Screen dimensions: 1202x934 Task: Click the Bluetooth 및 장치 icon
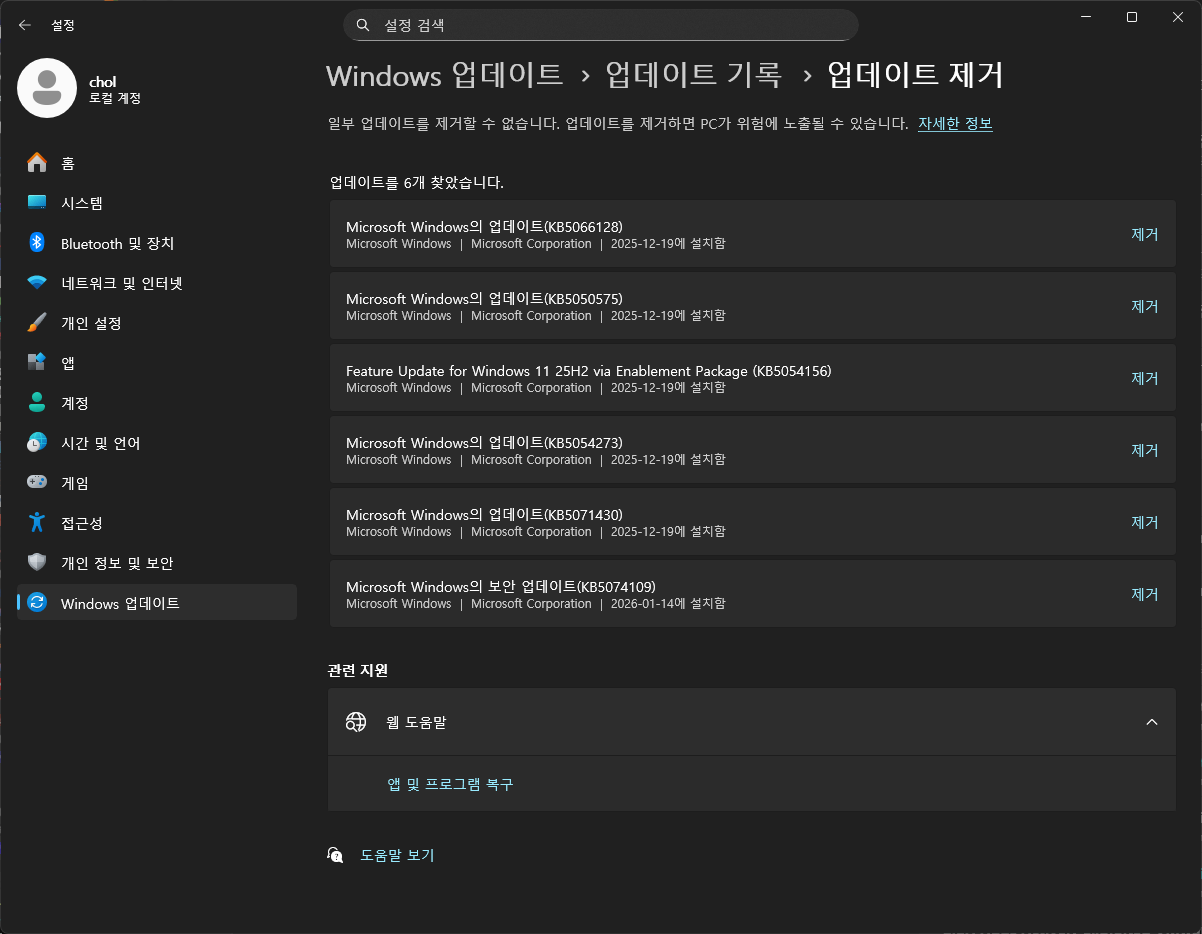pyautogui.click(x=37, y=243)
